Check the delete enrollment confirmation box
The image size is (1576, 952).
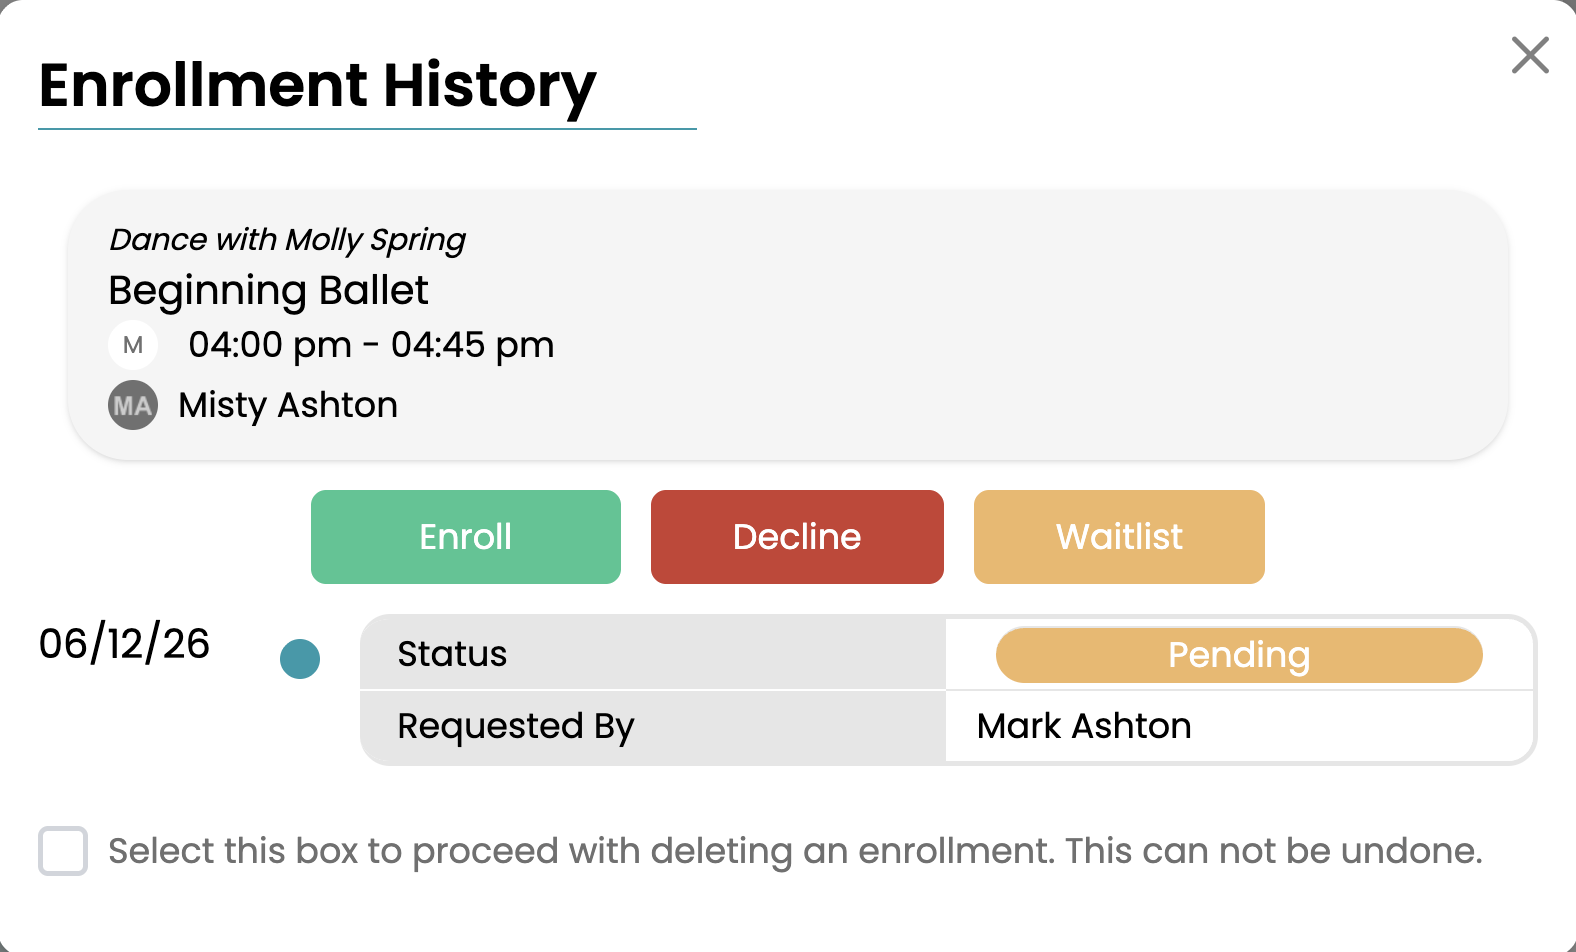tap(63, 851)
